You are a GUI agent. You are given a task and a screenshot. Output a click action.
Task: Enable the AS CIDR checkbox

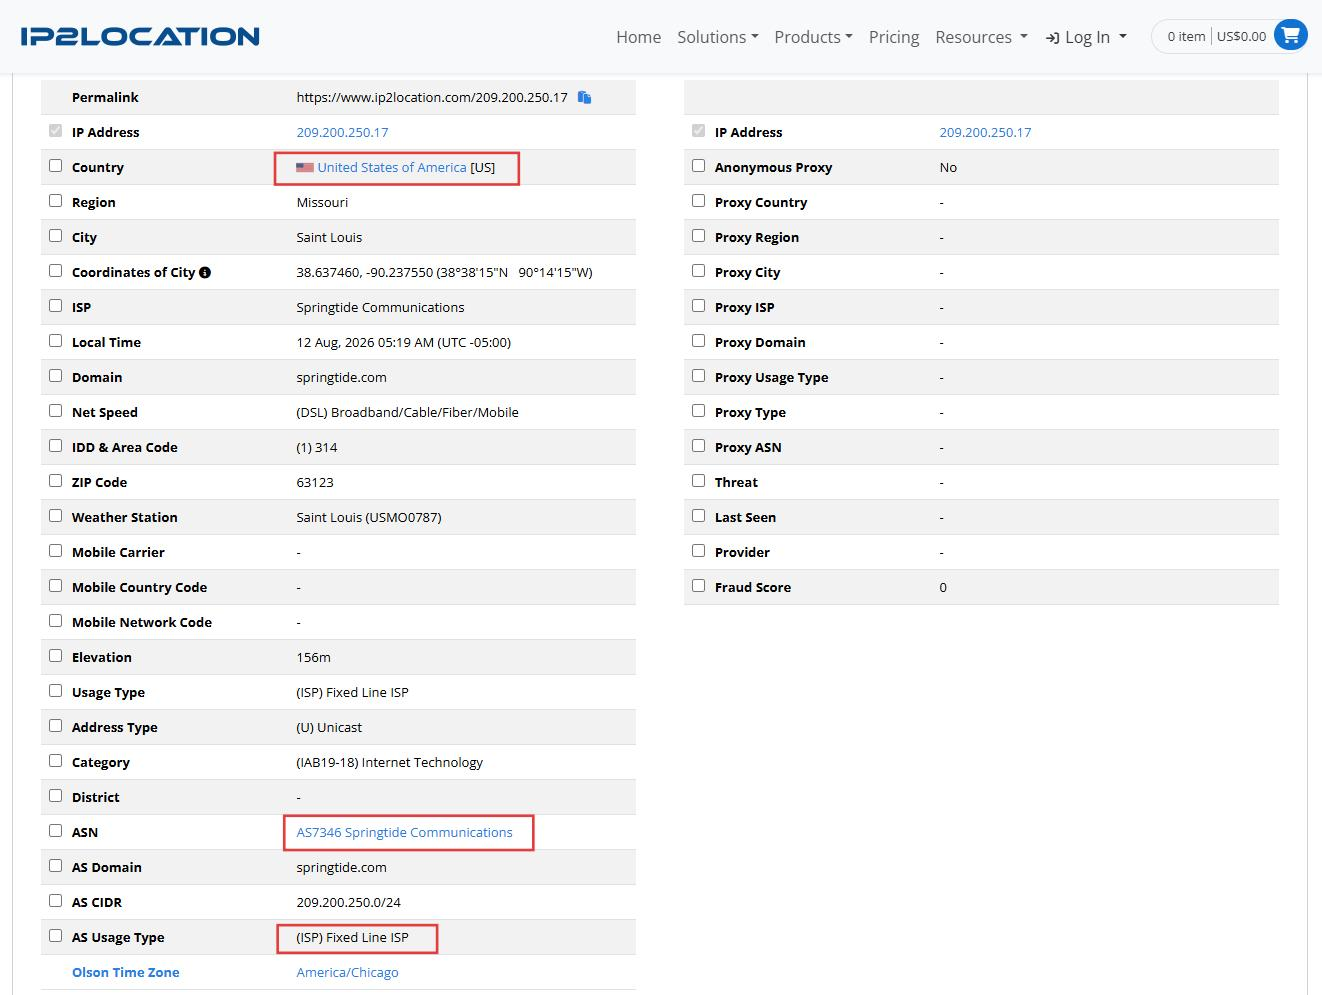pos(56,901)
